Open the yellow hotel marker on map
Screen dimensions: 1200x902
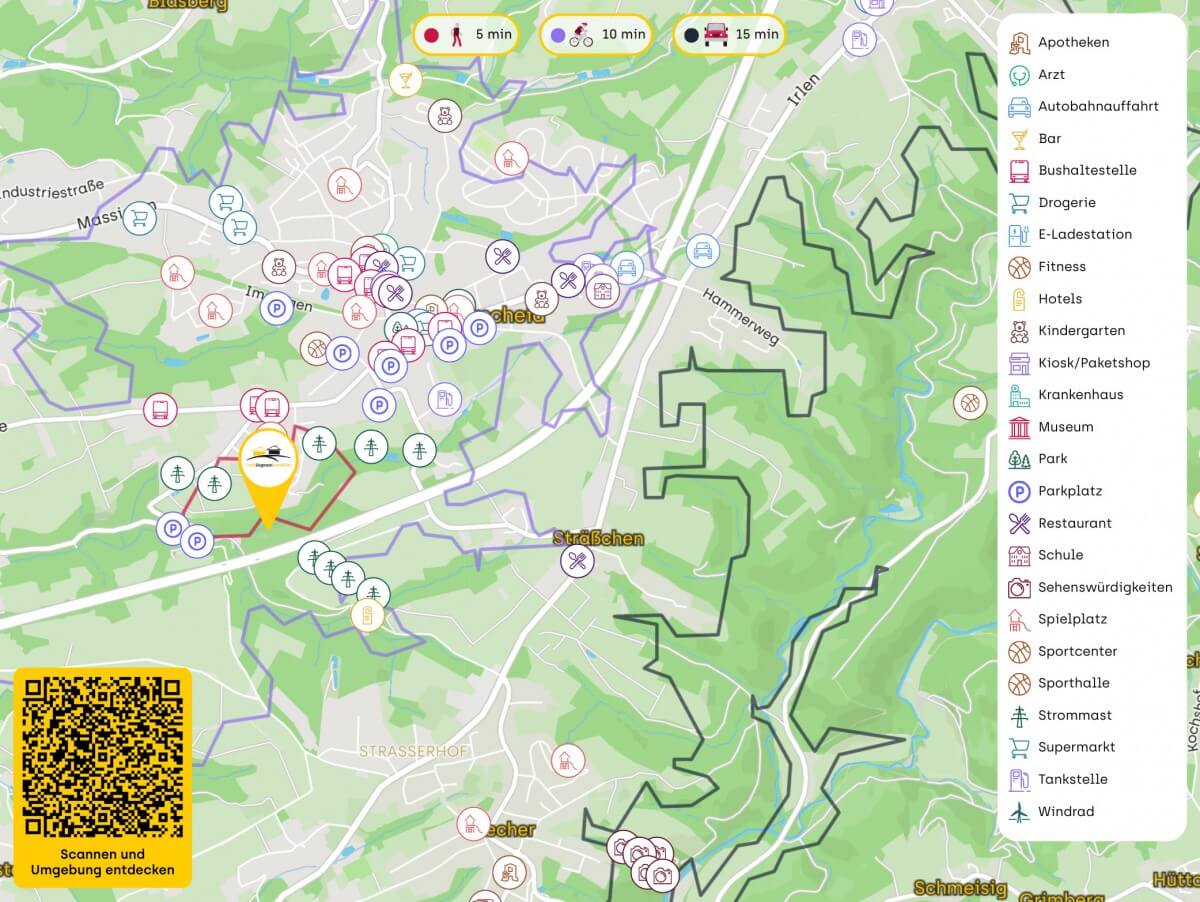(367, 615)
